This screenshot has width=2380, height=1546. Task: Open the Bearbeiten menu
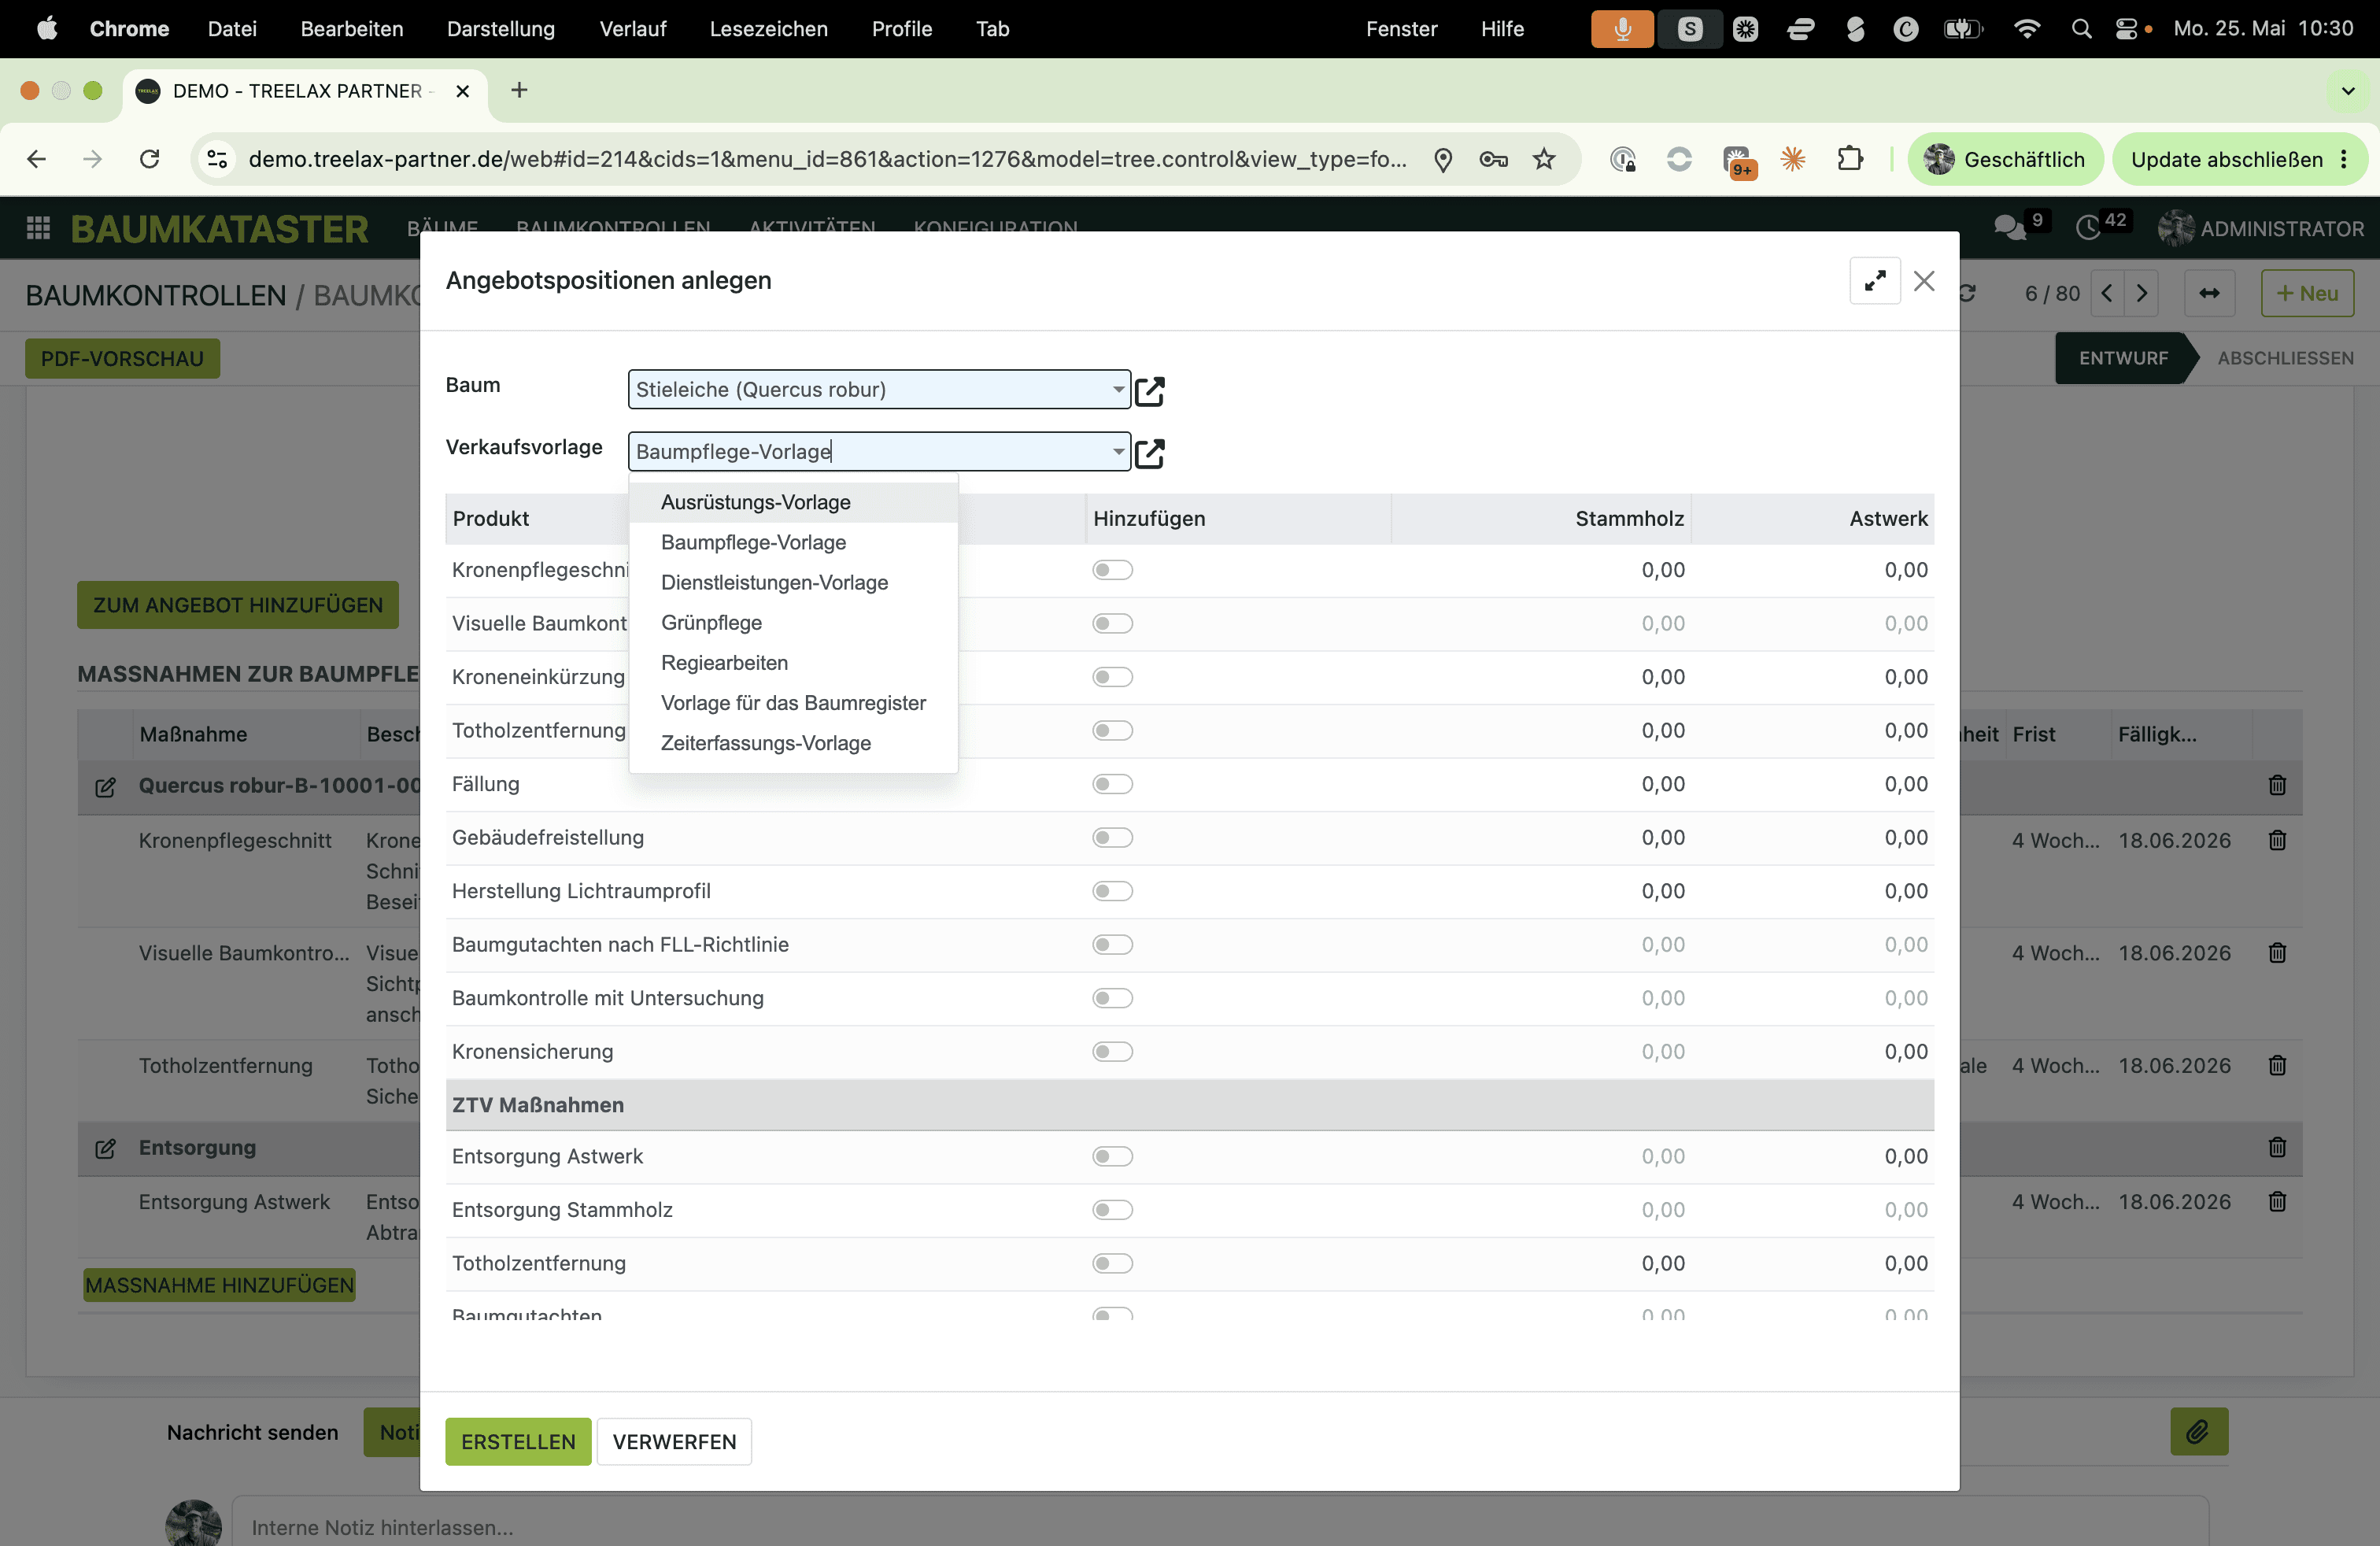[x=352, y=29]
